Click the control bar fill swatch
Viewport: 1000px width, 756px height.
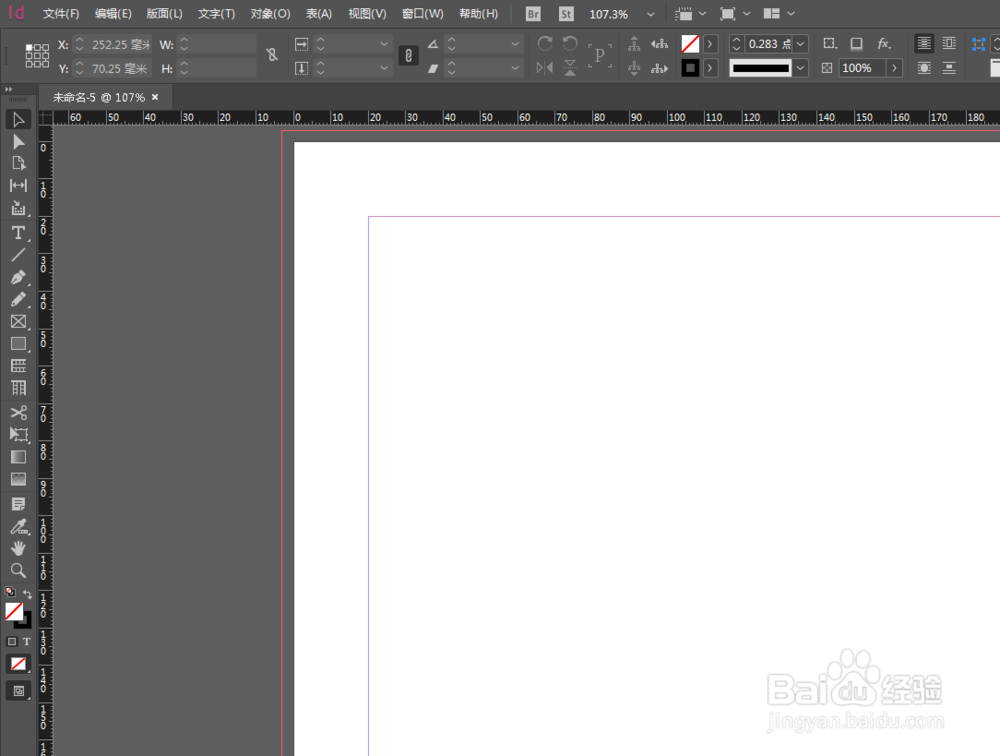coord(690,44)
